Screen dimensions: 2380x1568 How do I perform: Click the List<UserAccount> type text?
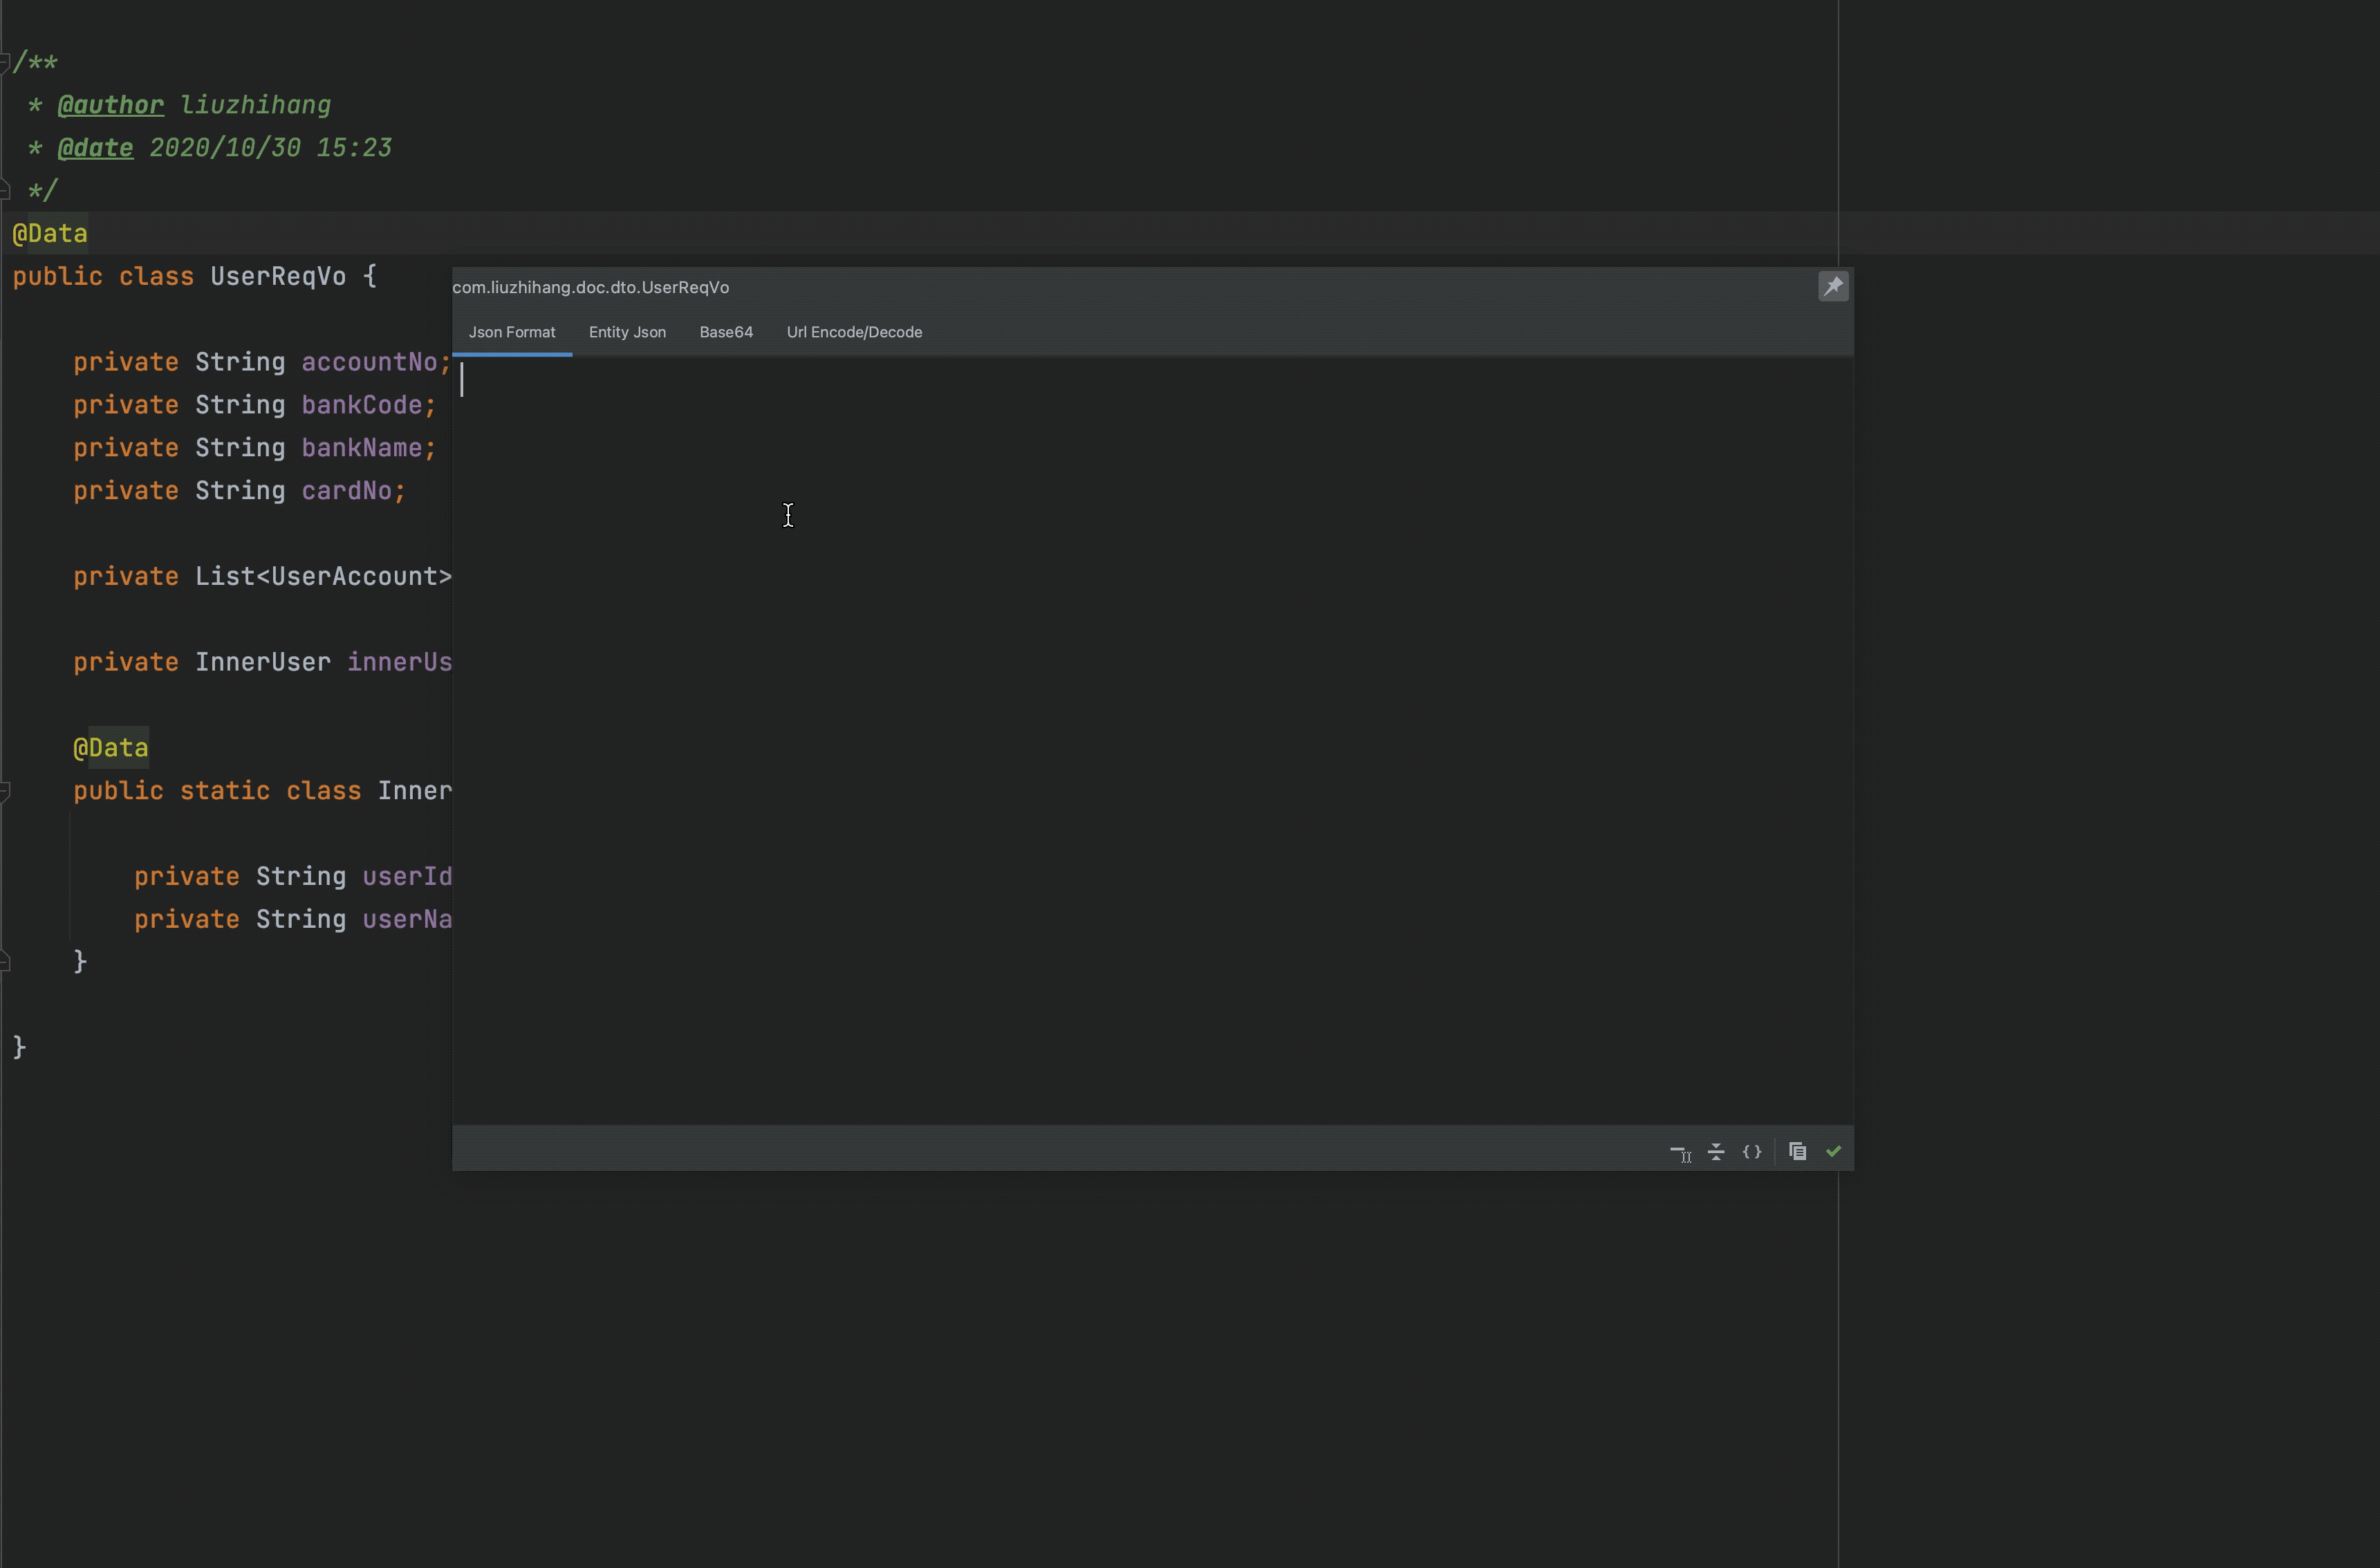tap(323, 577)
